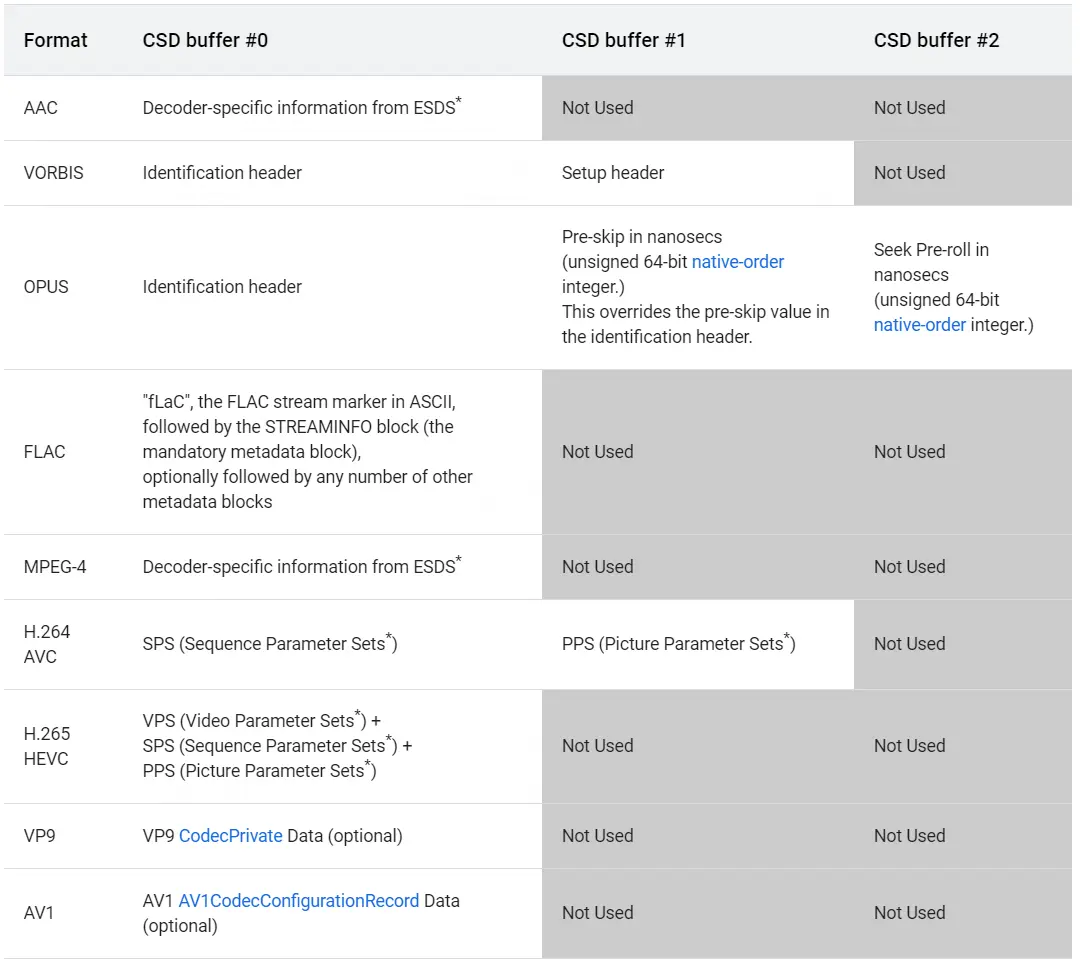
Task: Select the FLAC format cell
Action: click(x=45, y=452)
